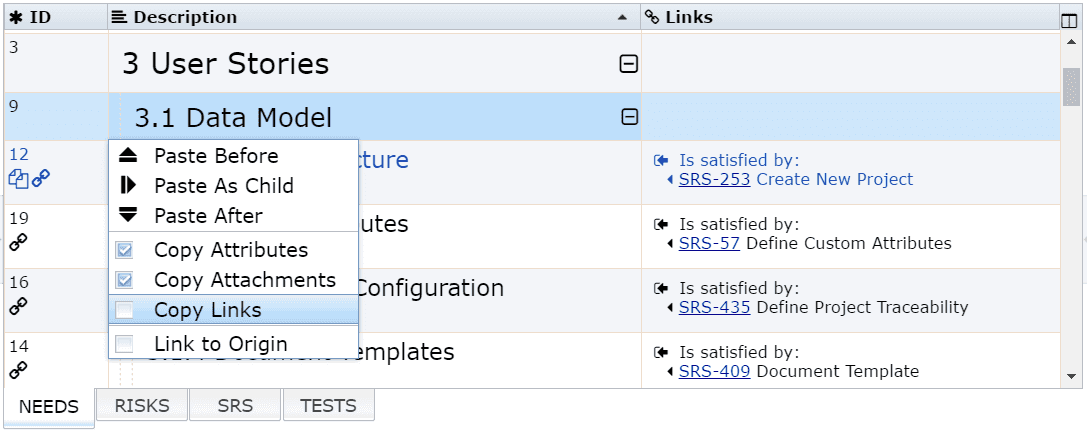
Task: Click the ID 12 link
Action: click(19, 155)
